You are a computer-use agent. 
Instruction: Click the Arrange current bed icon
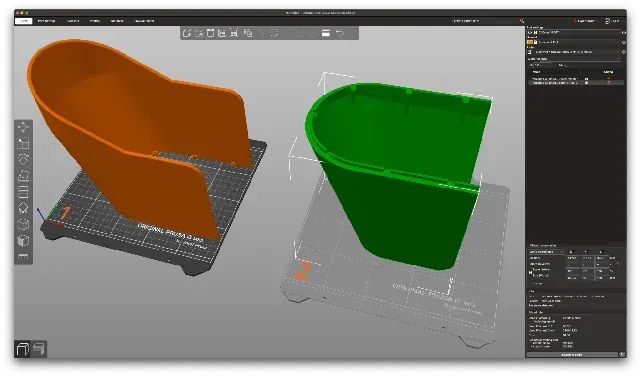[234, 33]
